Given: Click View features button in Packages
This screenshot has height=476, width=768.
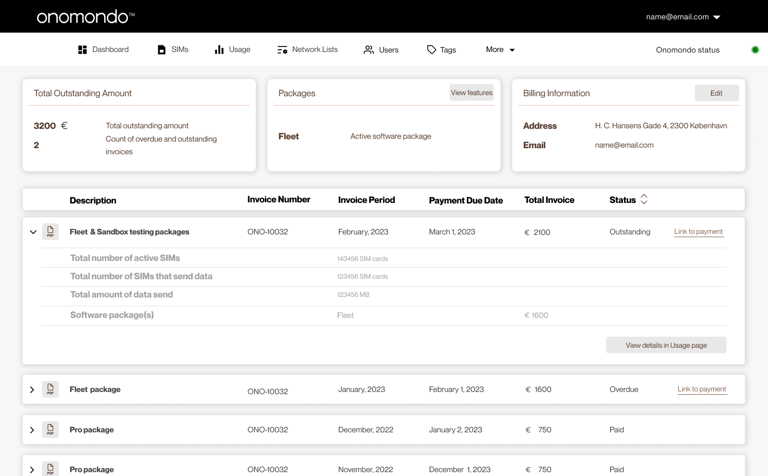Looking at the screenshot, I should tap(471, 93).
